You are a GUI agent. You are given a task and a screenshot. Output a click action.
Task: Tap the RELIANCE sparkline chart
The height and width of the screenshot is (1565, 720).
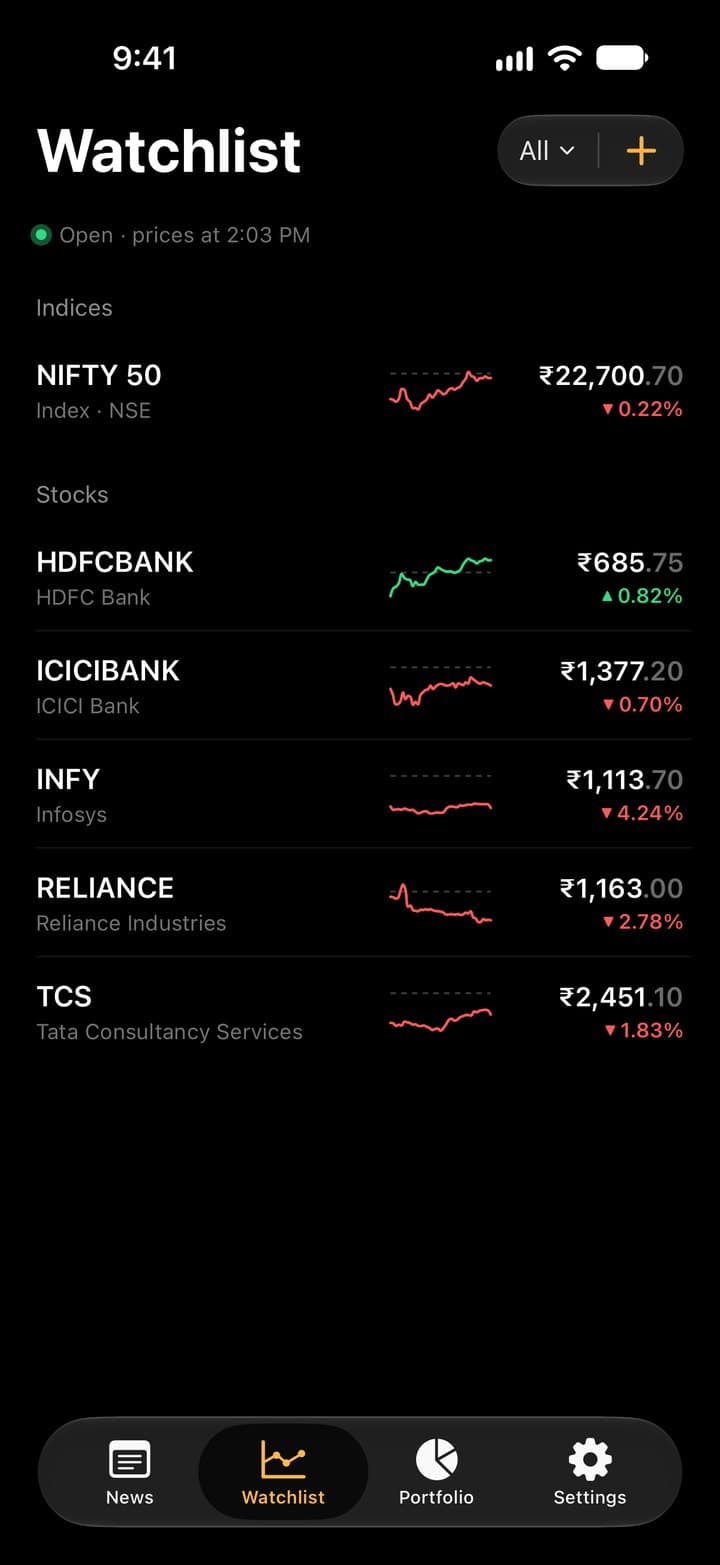440,904
